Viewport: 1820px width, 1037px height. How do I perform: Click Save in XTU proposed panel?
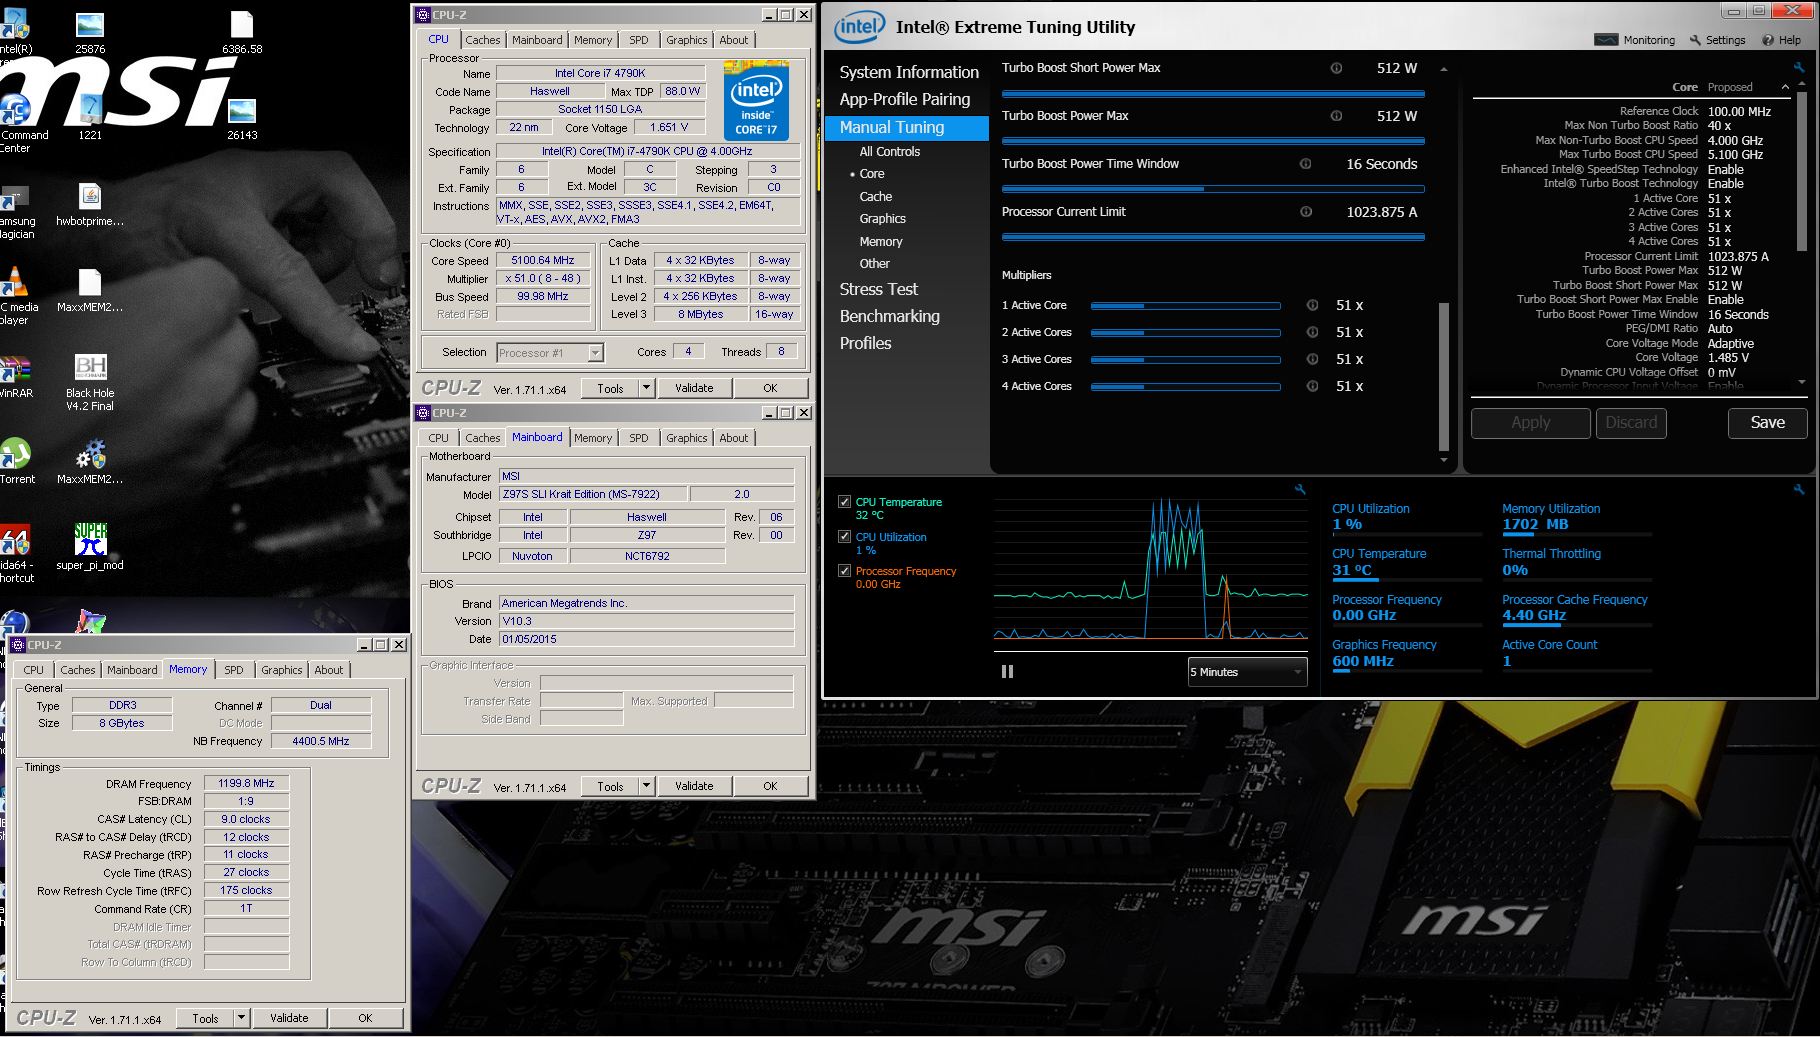click(1767, 423)
